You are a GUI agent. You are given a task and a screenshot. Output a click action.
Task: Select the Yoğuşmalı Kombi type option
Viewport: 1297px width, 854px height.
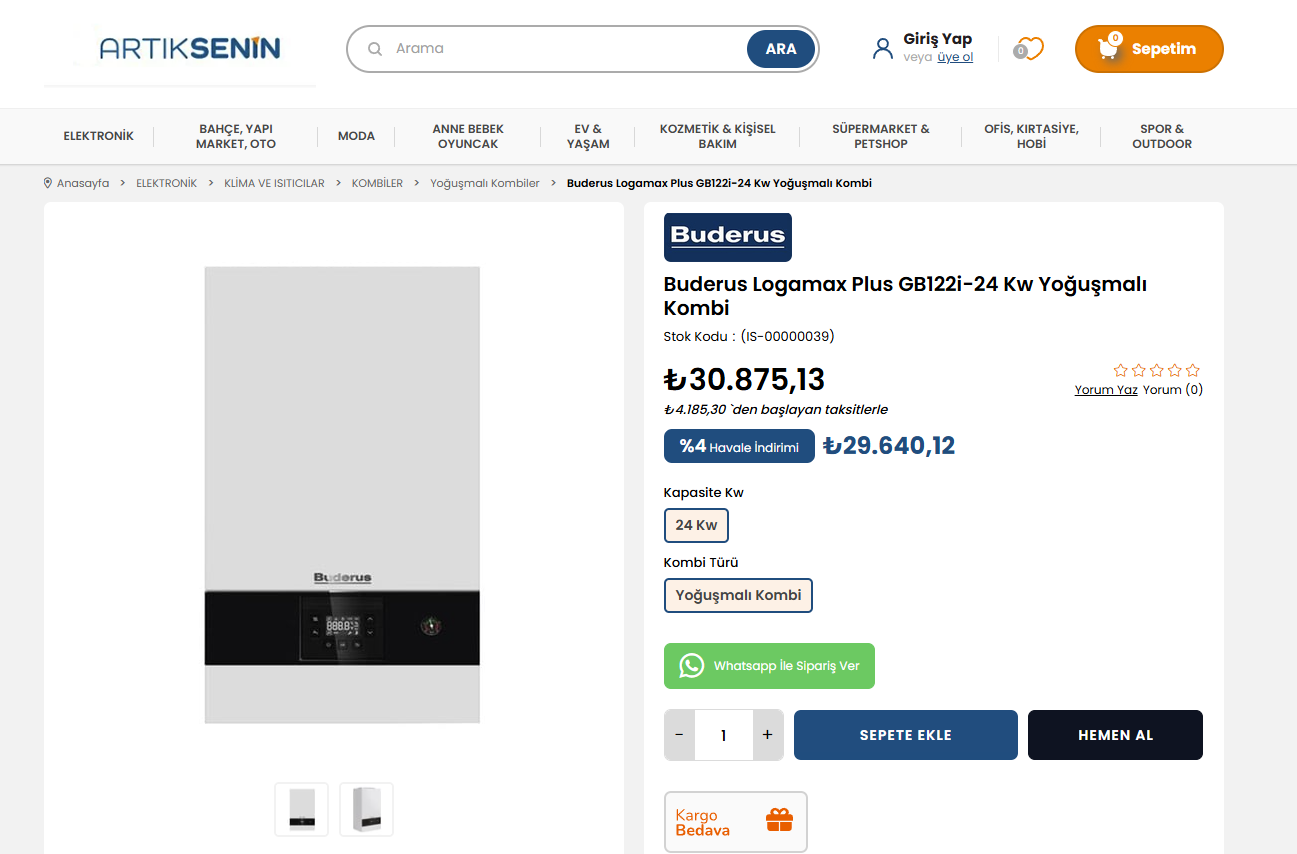tap(739, 595)
